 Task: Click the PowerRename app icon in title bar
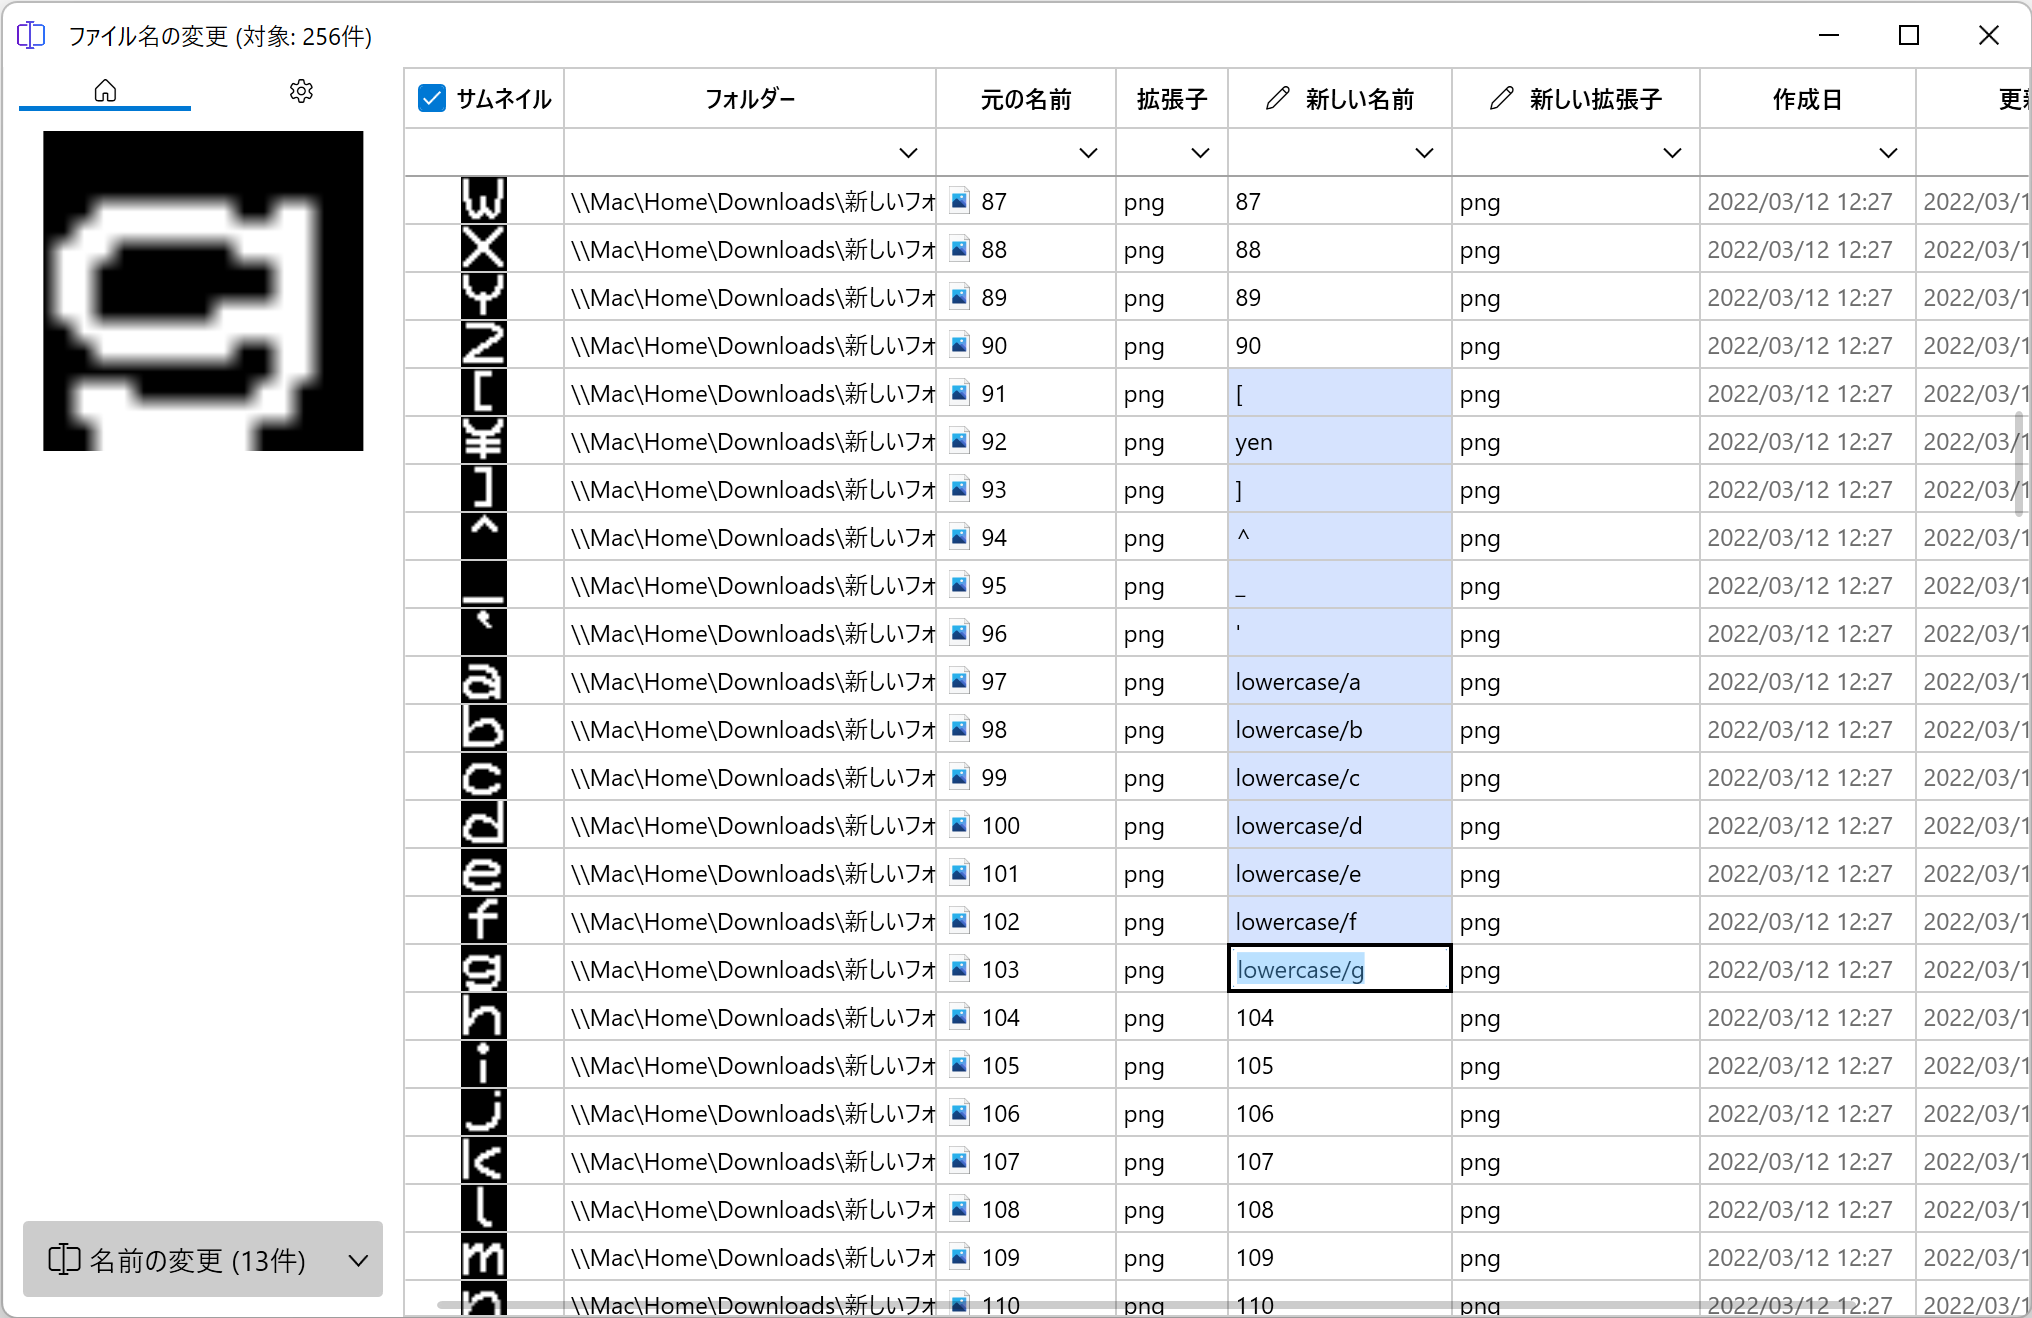[31, 36]
